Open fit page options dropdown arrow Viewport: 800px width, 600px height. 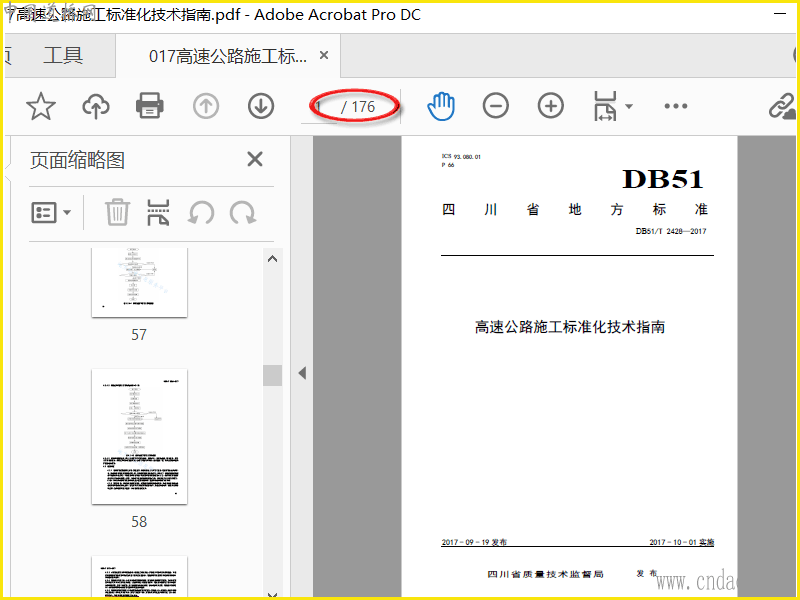coord(629,106)
